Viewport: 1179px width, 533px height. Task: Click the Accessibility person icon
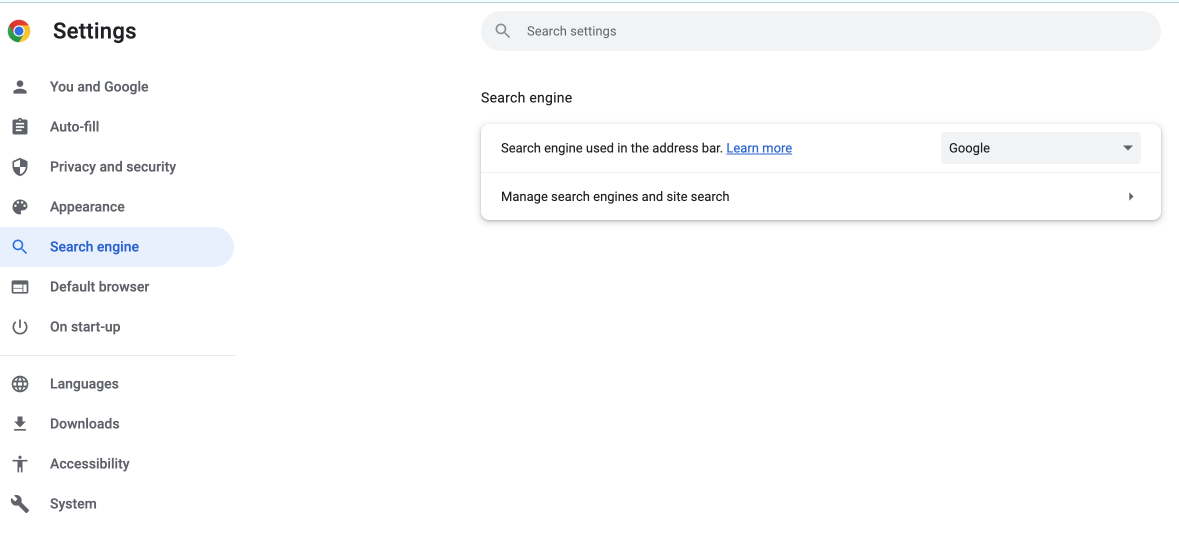20,463
